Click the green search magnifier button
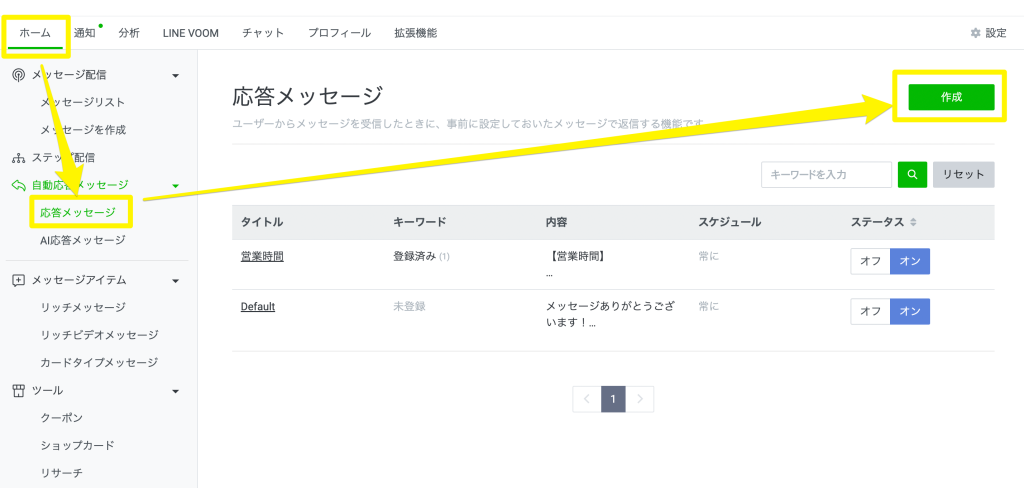1024x488 pixels. click(912, 174)
